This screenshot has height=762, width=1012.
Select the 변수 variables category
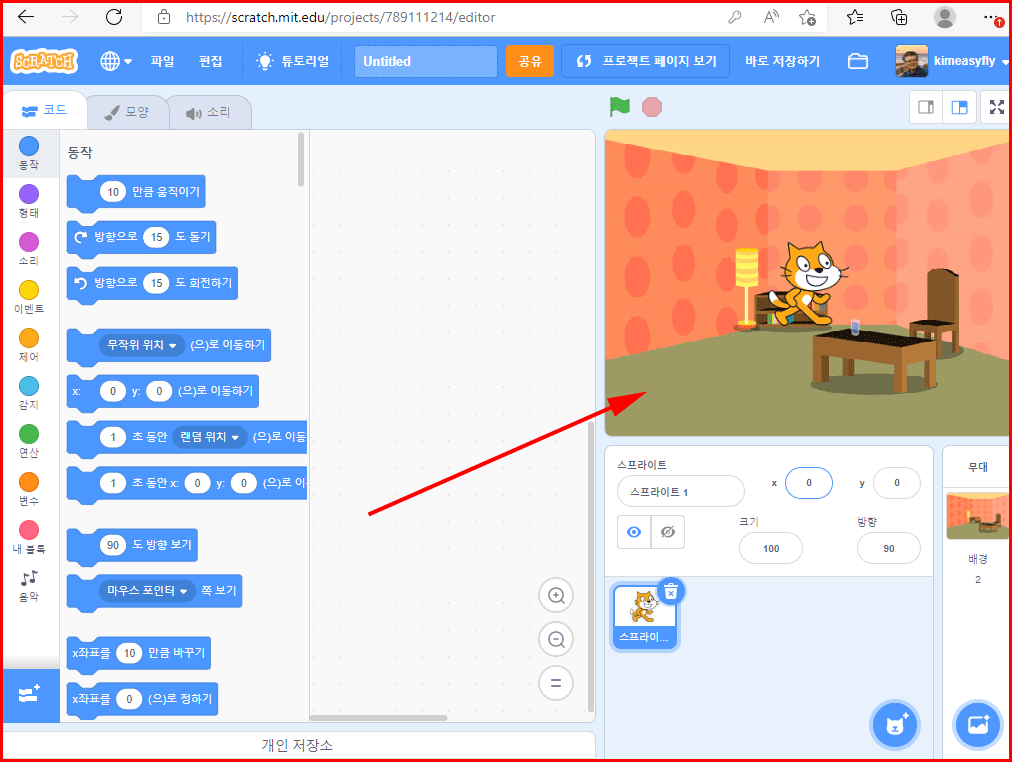pyautogui.click(x=29, y=488)
